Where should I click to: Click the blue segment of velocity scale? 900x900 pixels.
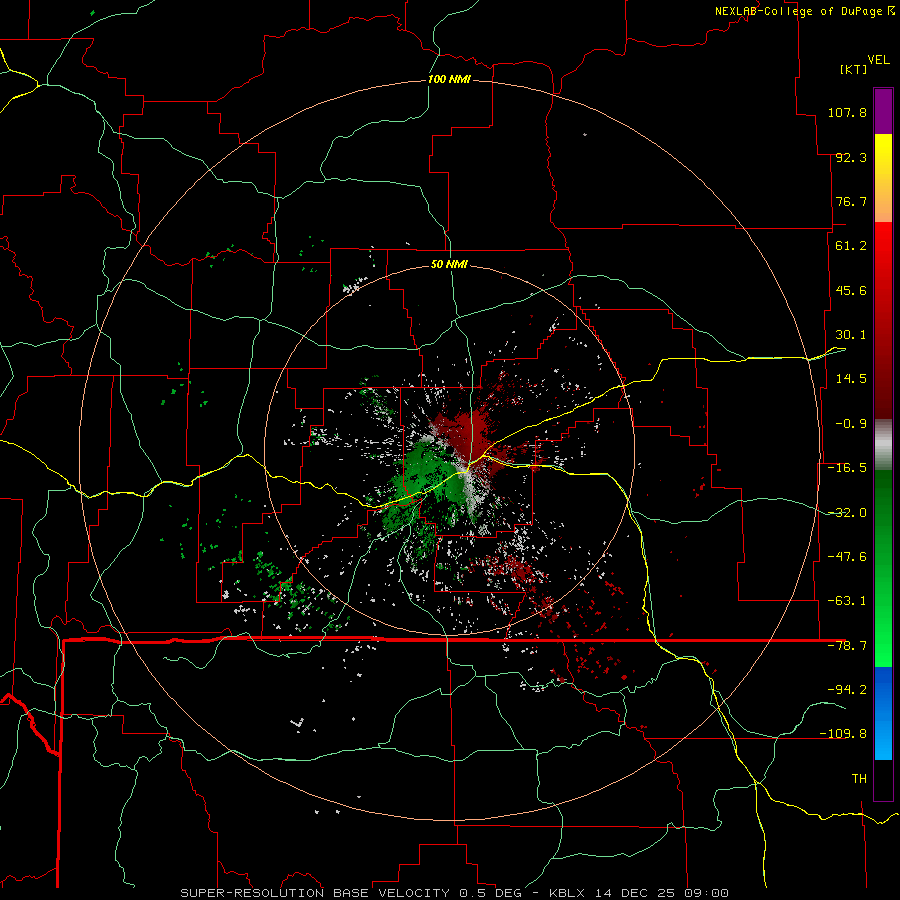(883, 713)
